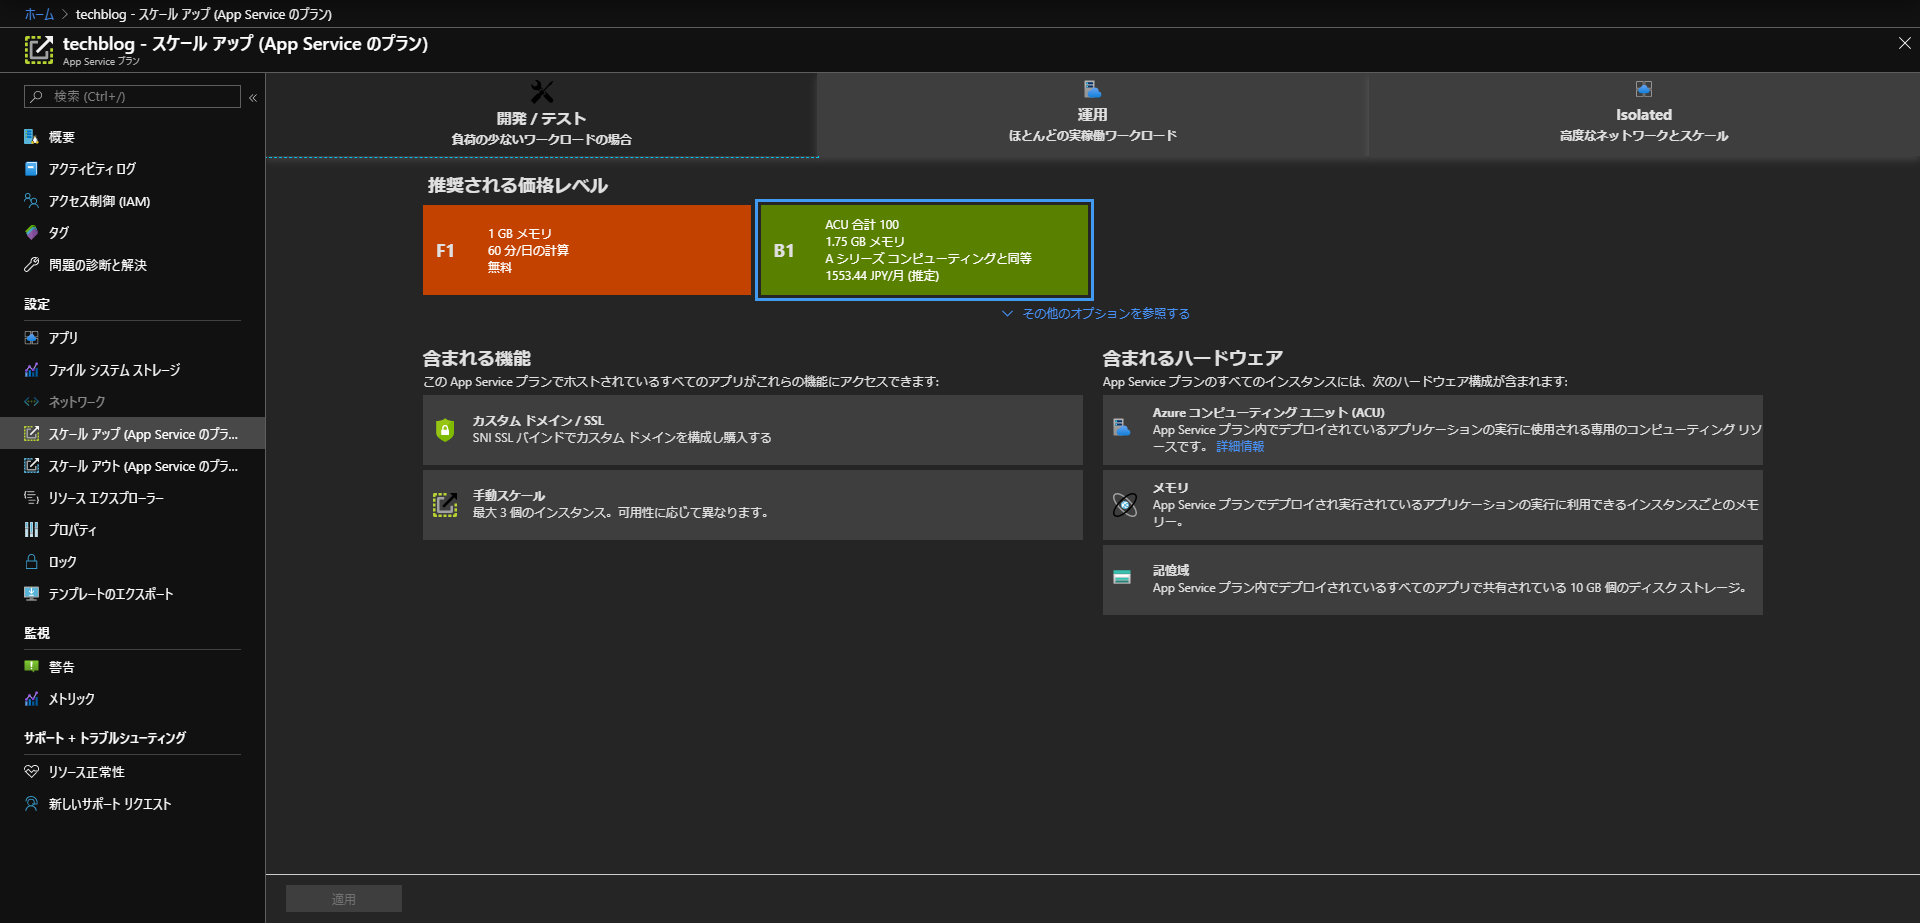Click the 概要 (Overview) icon in sidebar
The image size is (1920, 923).
pos(31,137)
